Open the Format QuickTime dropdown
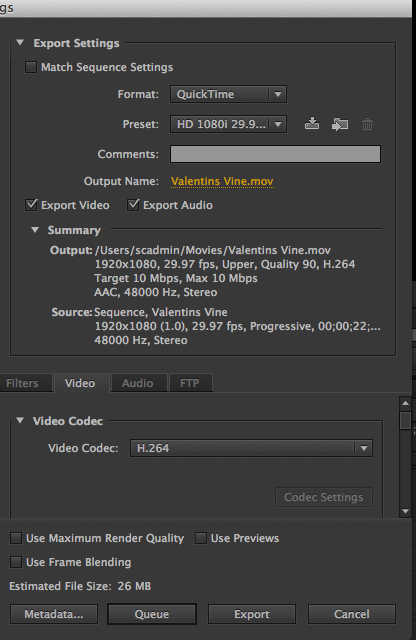416x640 pixels. pyautogui.click(x=228, y=94)
